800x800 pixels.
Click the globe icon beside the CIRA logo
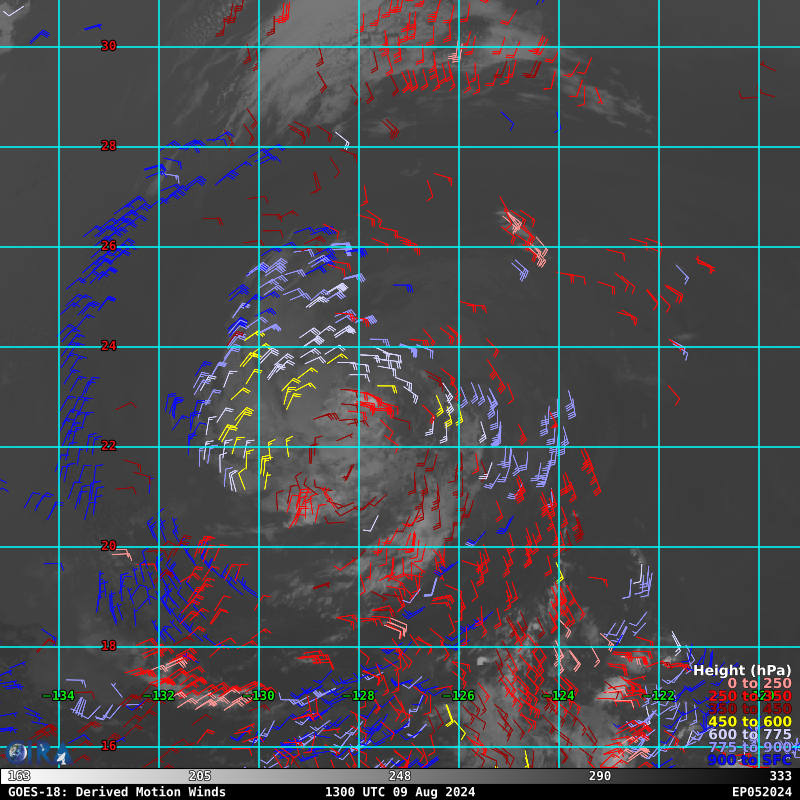click(17, 753)
